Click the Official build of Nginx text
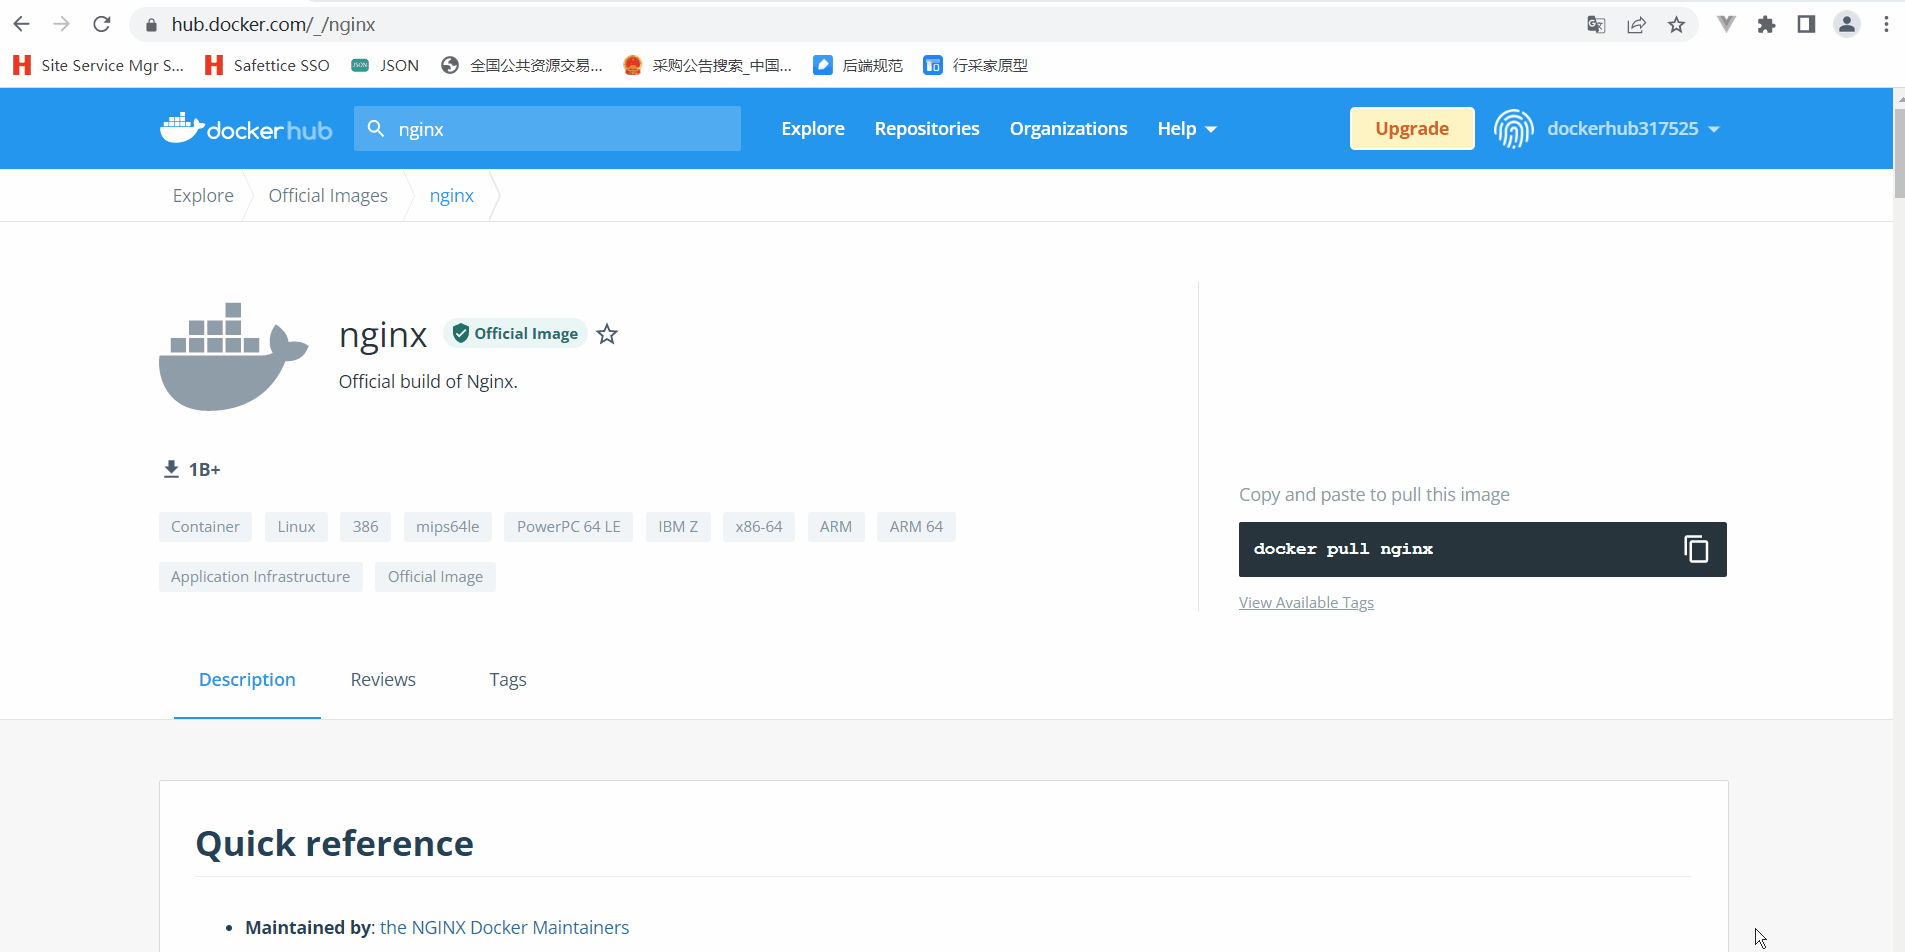The width and height of the screenshot is (1905, 952). click(x=428, y=382)
